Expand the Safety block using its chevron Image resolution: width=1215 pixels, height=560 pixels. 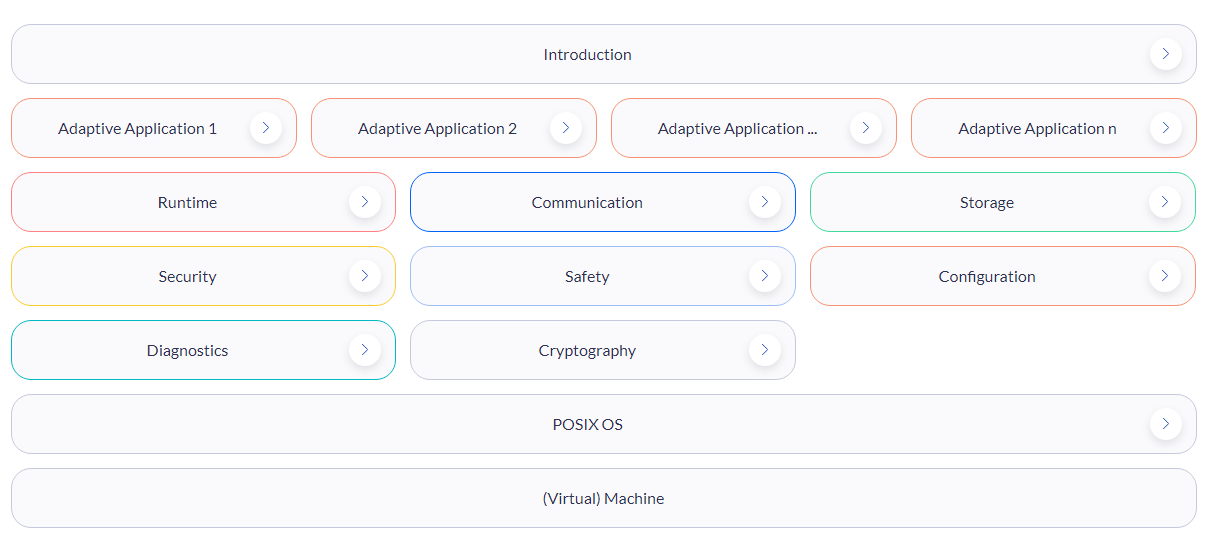(764, 276)
